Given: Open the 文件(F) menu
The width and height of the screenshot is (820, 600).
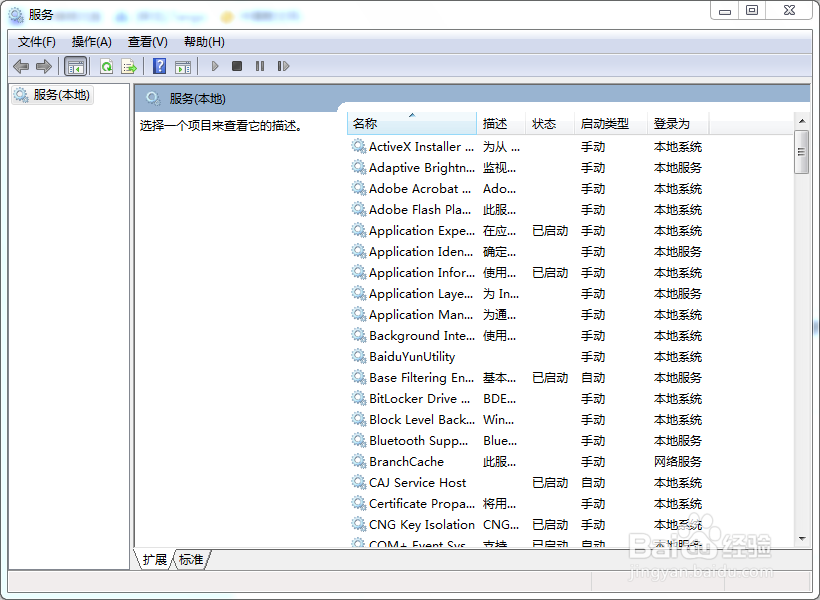Looking at the screenshot, I should pos(37,42).
